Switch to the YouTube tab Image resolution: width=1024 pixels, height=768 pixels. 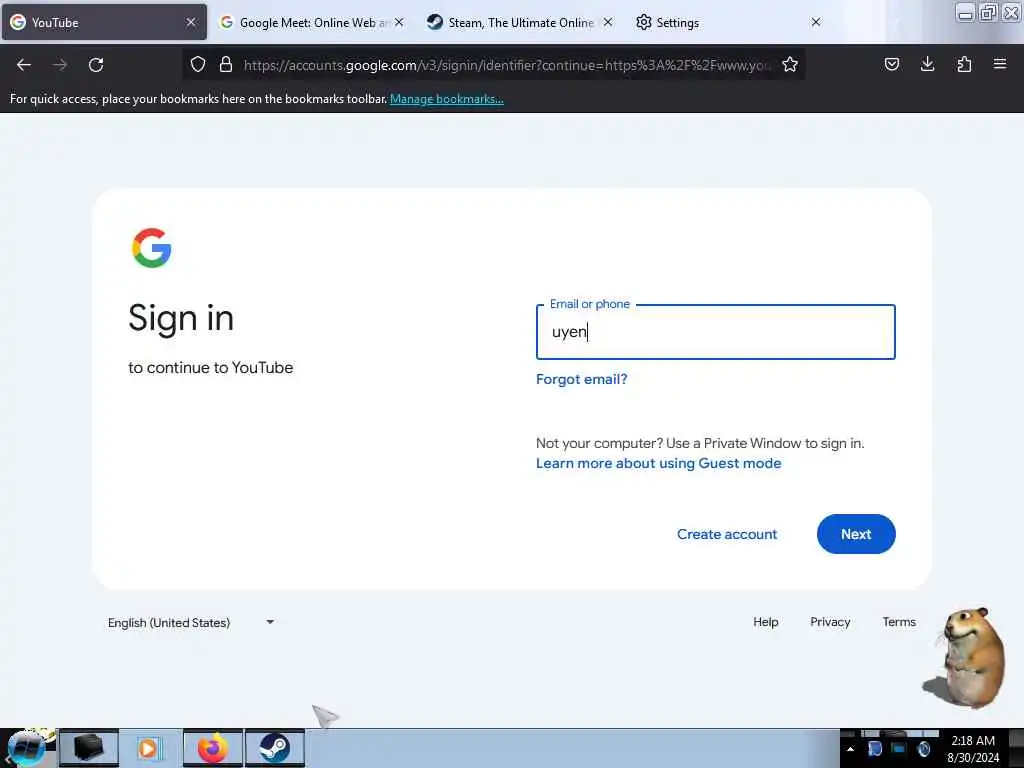(104, 22)
